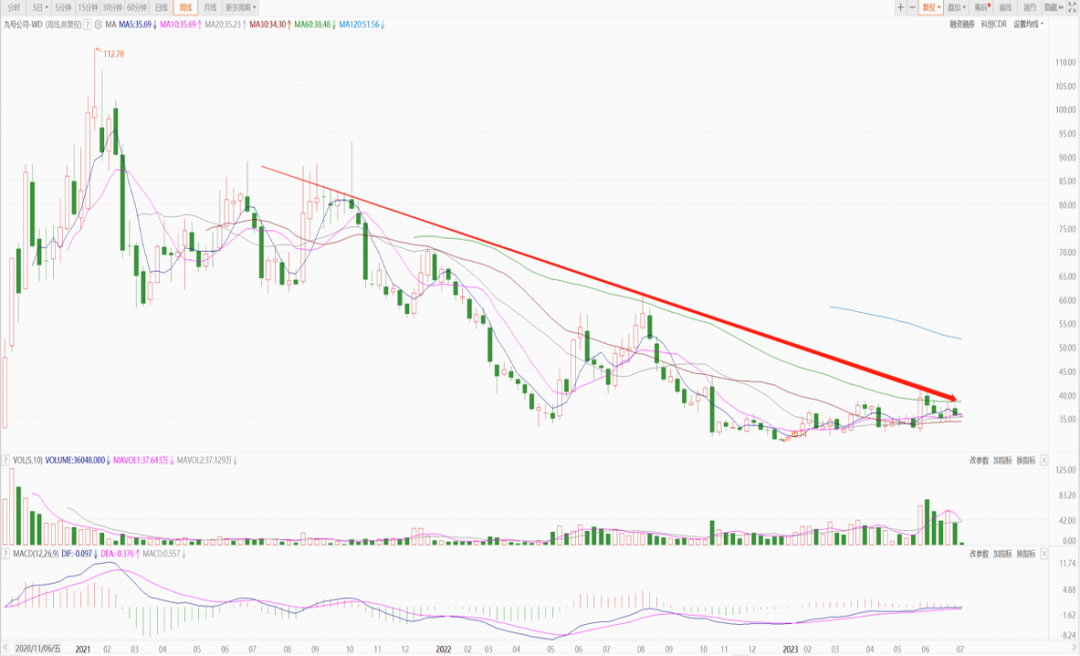This screenshot has width=1080, height=656.
Task: Toggle the 科创CDR overlay
Action: (994, 24)
